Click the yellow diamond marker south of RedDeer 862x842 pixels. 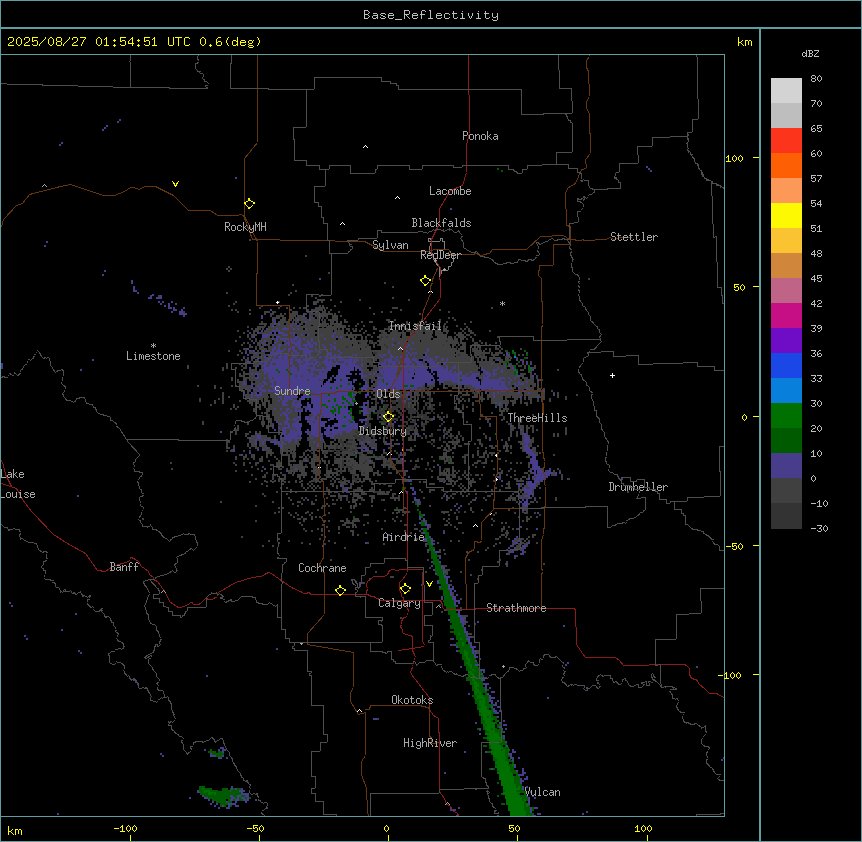tap(426, 281)
